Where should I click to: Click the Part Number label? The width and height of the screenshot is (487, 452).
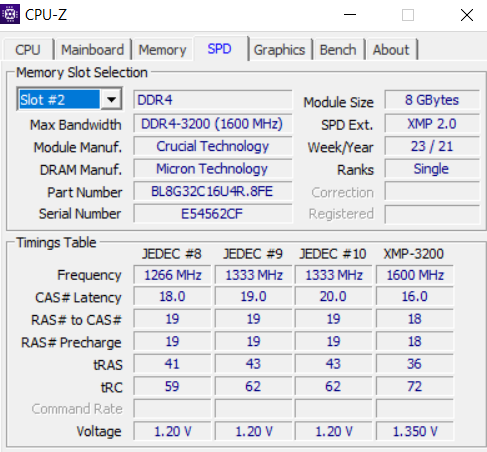tap(85, 192)
